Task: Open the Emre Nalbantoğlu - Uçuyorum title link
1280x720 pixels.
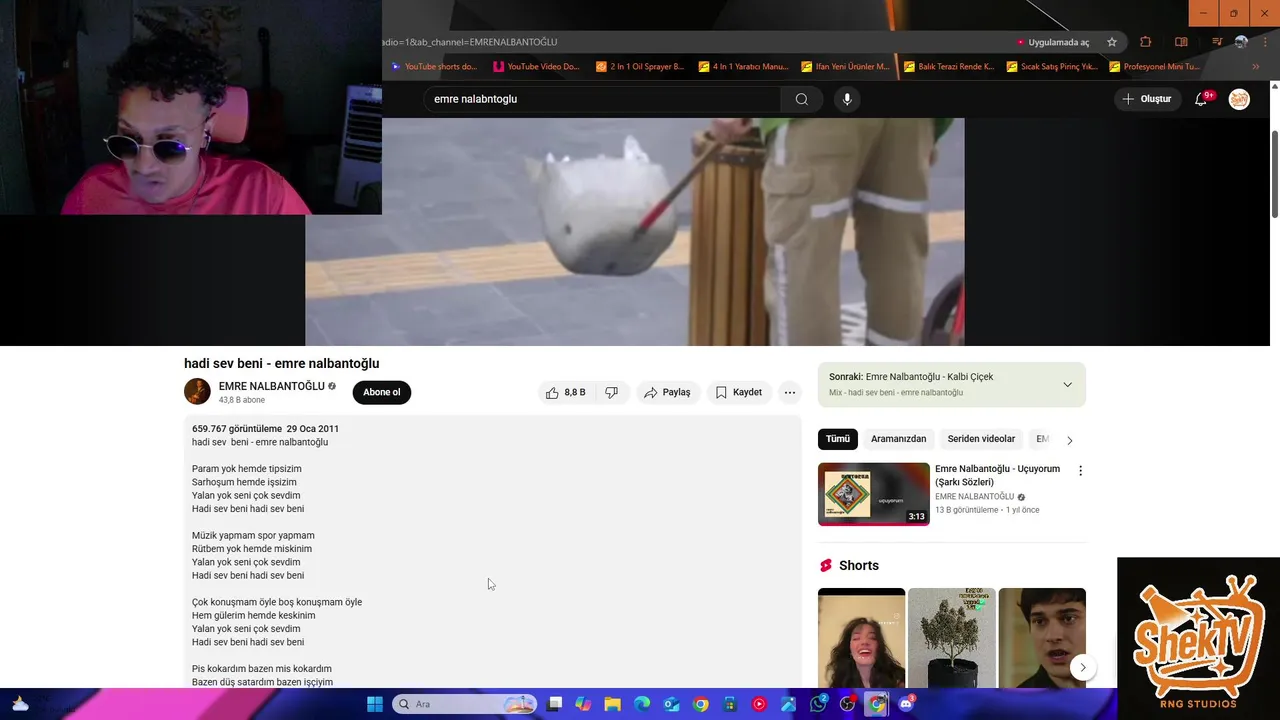Action: point(997,475)
